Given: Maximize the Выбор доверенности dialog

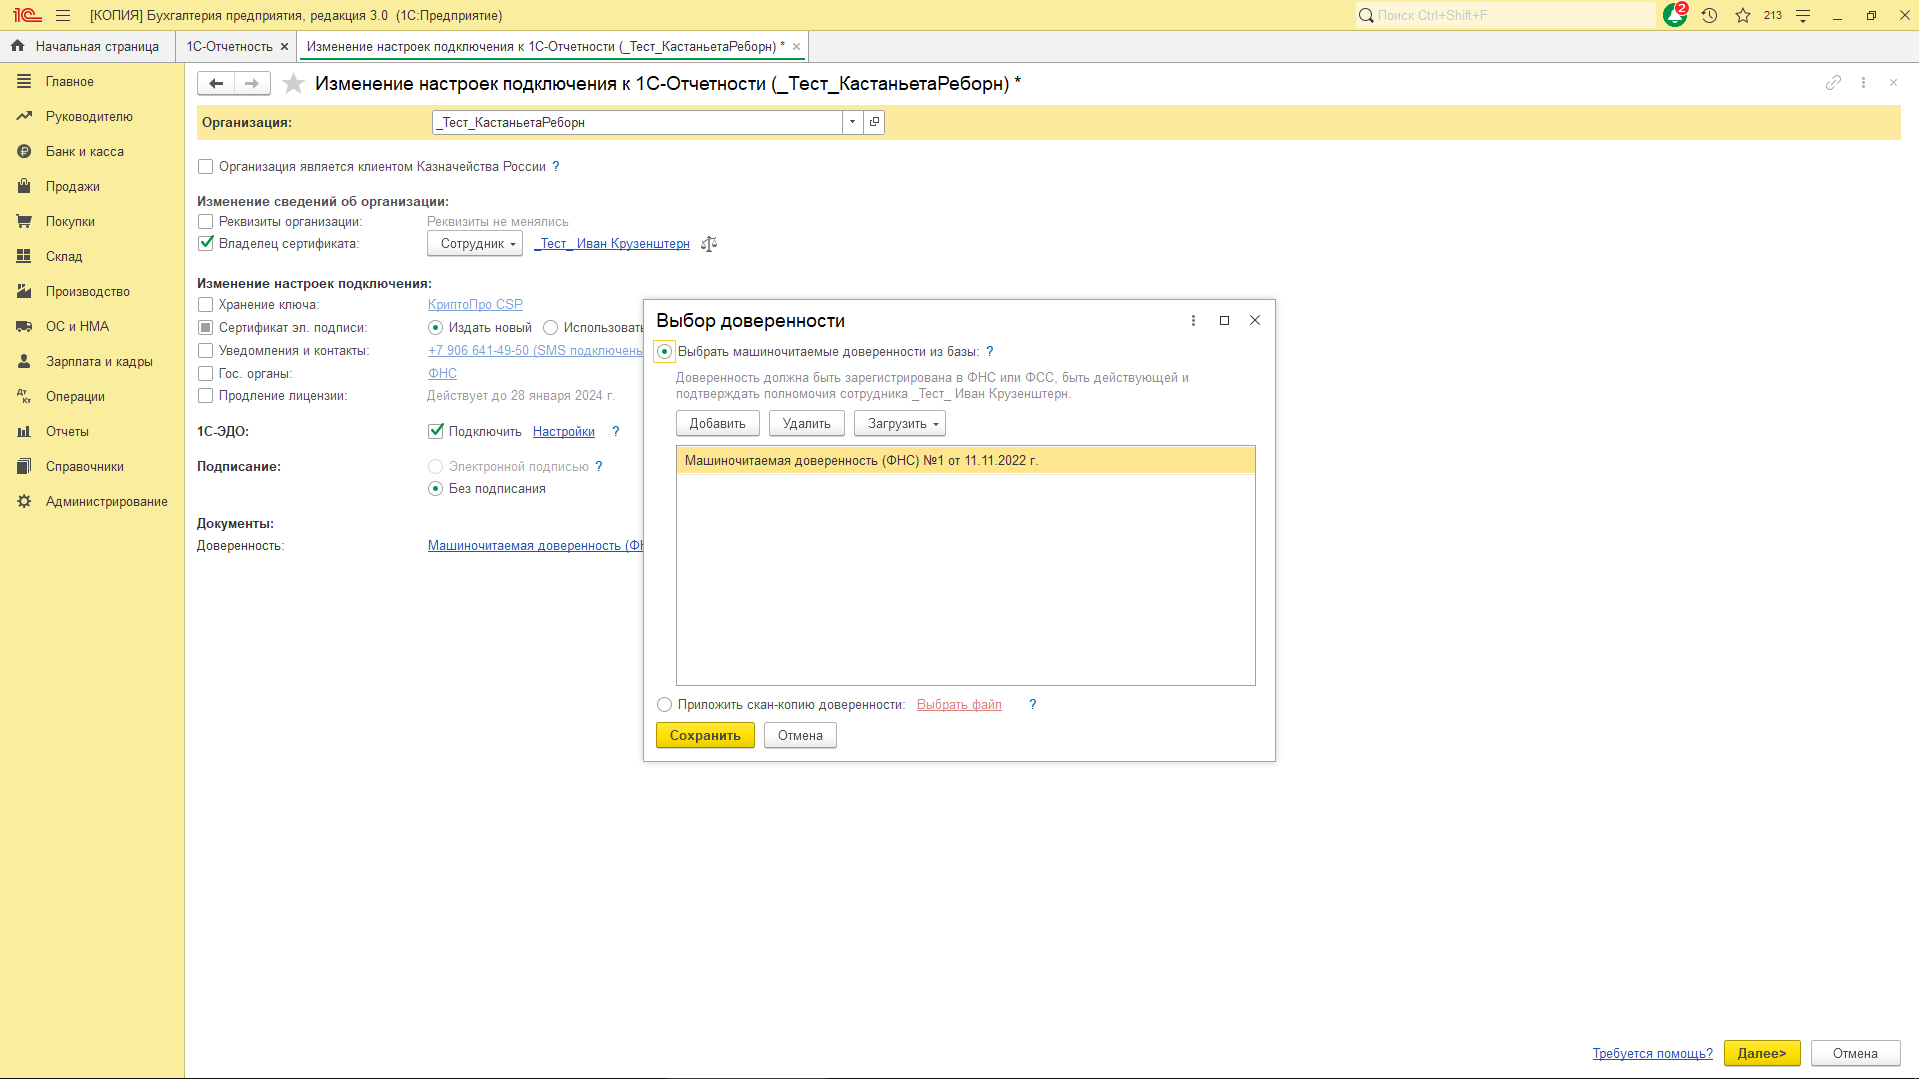Looking at the screenshot, I should pyautogui.click(x=1224, y=321).
